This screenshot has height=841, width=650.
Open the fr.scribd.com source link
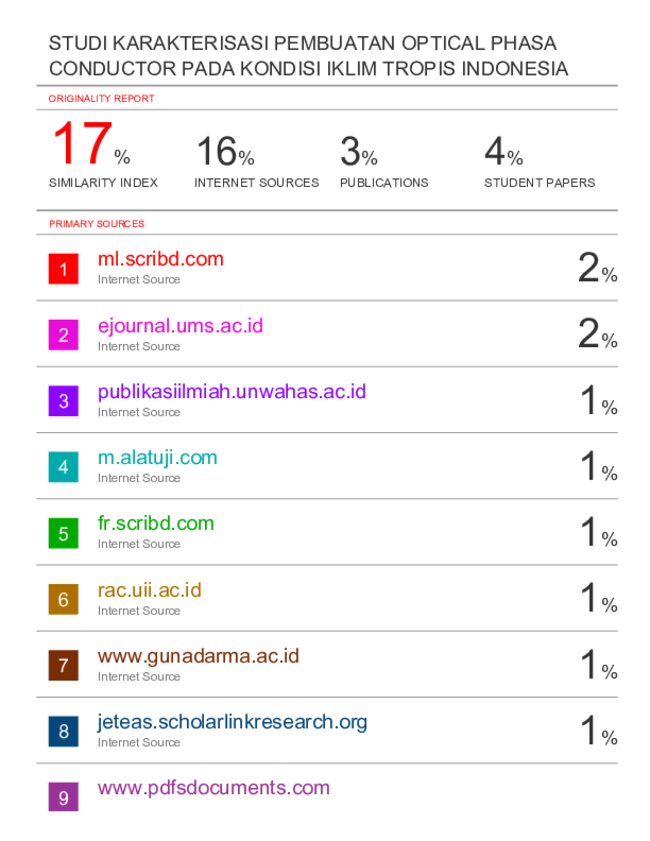pyautogui.click(x=156, y=523)
